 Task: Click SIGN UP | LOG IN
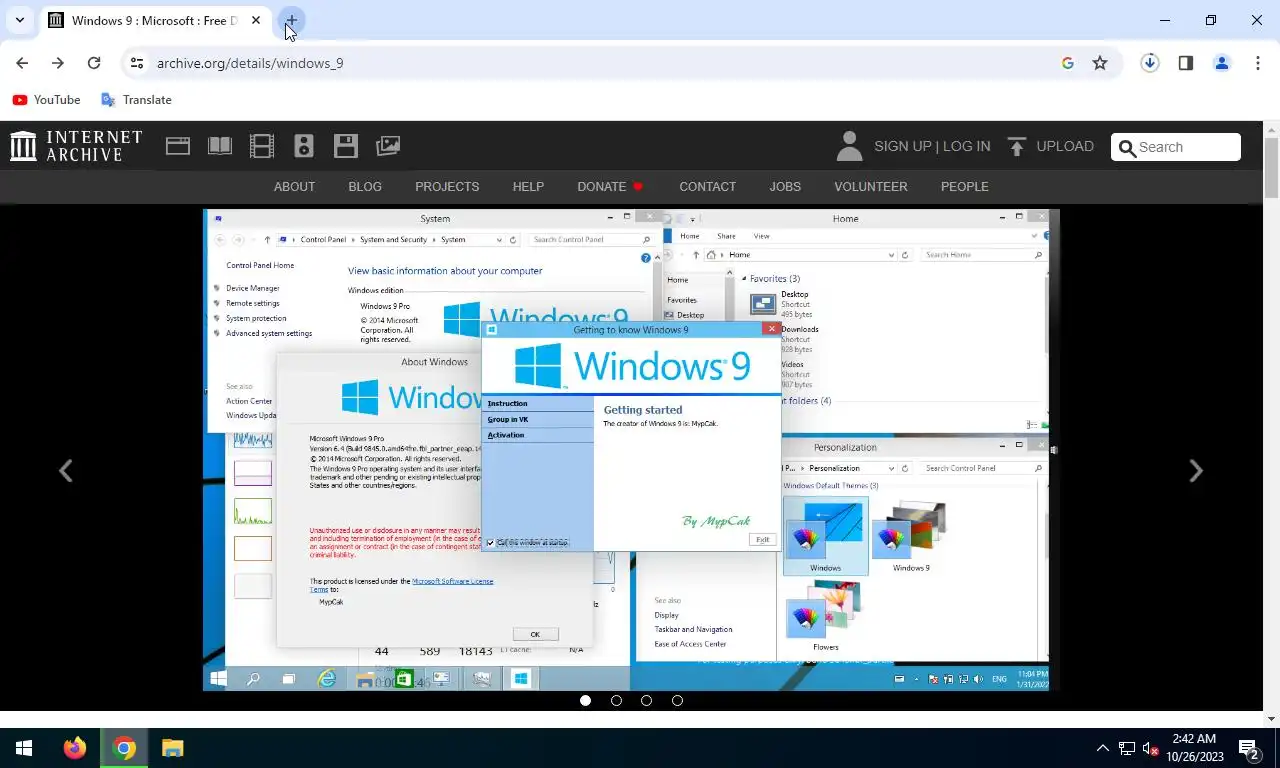932,146
